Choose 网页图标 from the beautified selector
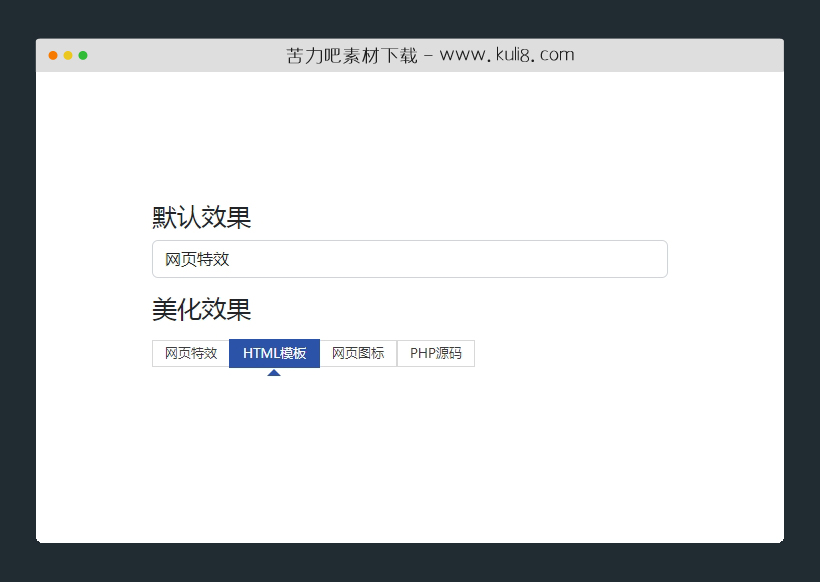Screen dimensions: 820x582 coord(358,353)
